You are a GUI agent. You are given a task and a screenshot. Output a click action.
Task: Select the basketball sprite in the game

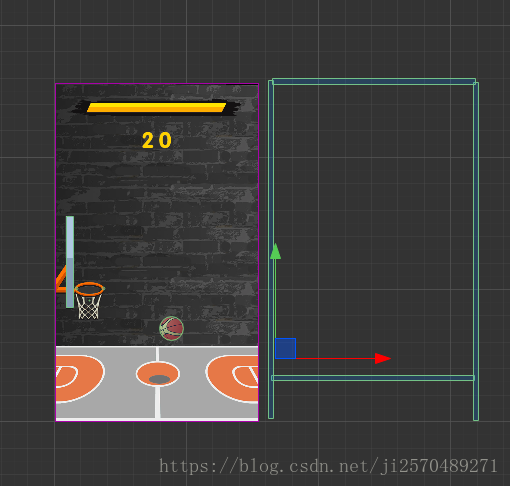click(171, 328)
